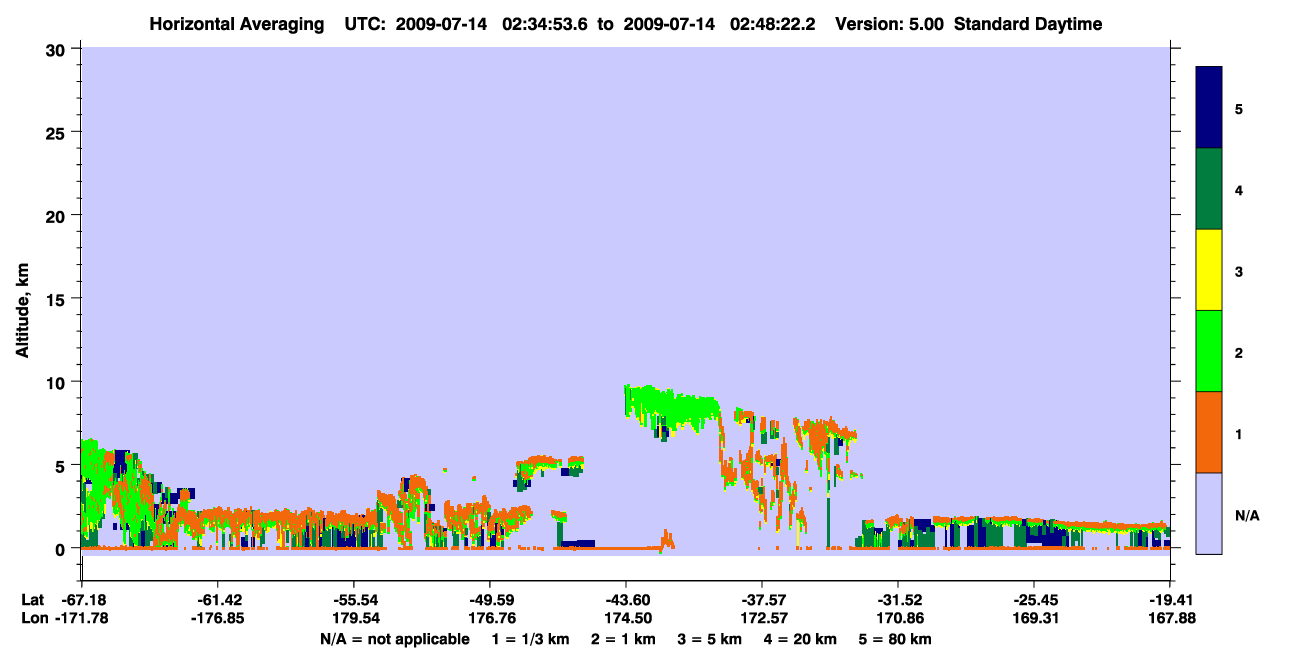
Task: Click the latitude value -25.45
Action: (x=1034, y=600)
